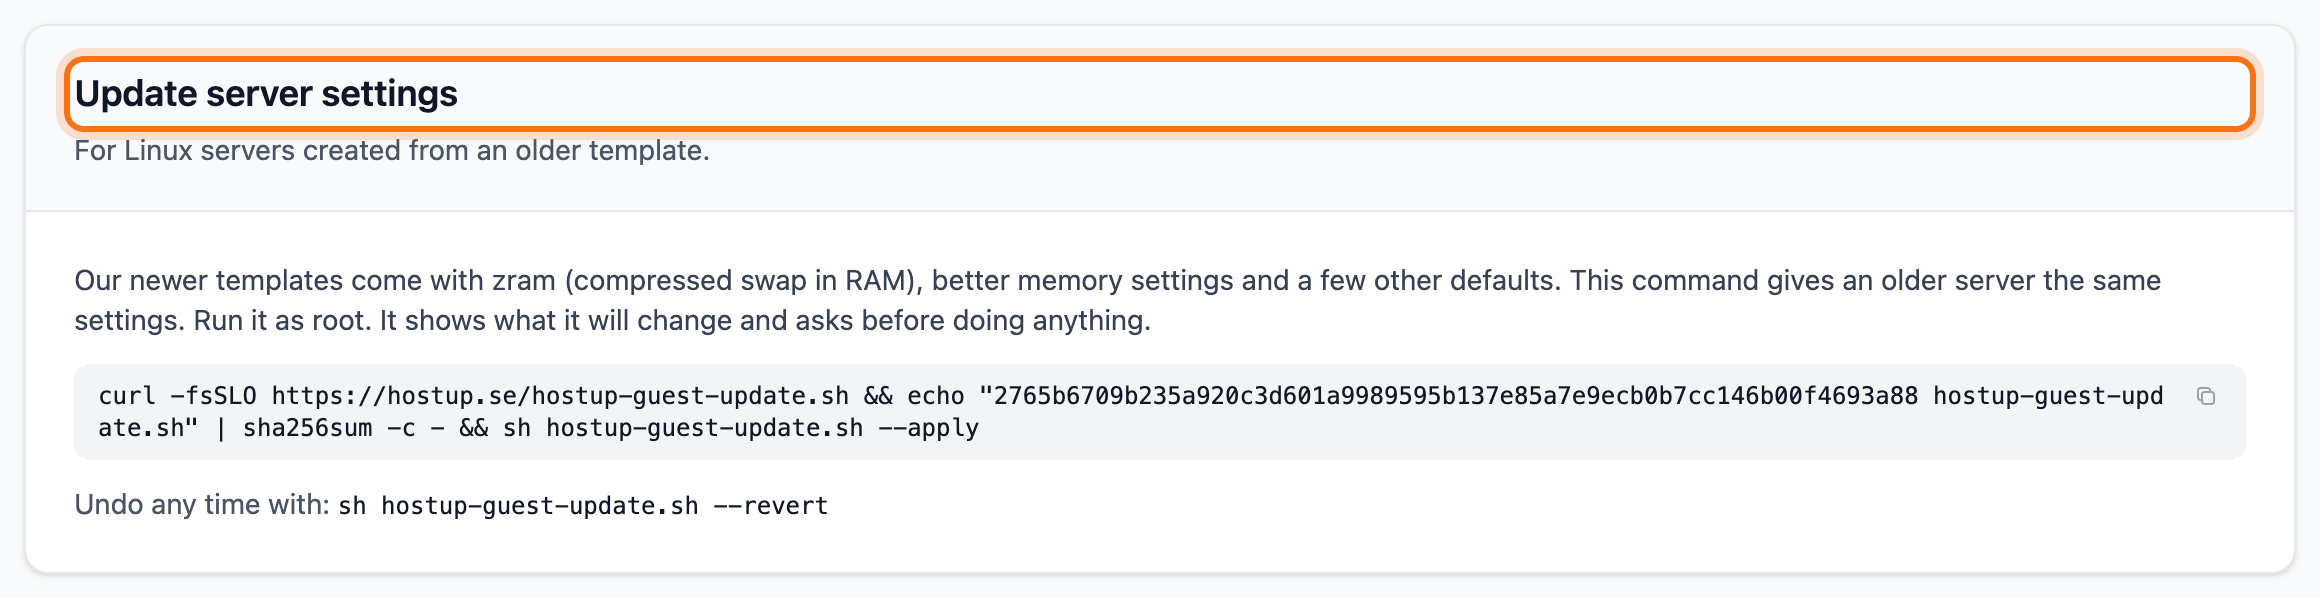Click the "curl -fsSLO" text in code block
Viewport: 2320px width, 598px height.
[177, 396]
